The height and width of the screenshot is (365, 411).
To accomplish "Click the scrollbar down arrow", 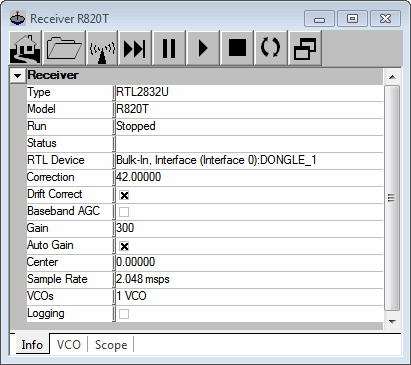I will click(x=392, y=322).
